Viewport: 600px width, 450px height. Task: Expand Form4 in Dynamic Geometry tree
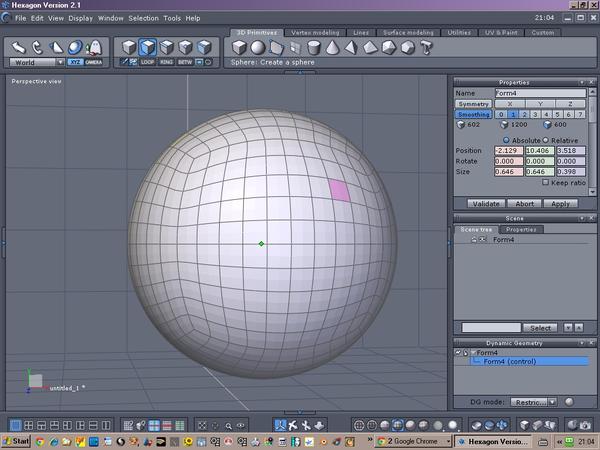click(x=473, y=352)
